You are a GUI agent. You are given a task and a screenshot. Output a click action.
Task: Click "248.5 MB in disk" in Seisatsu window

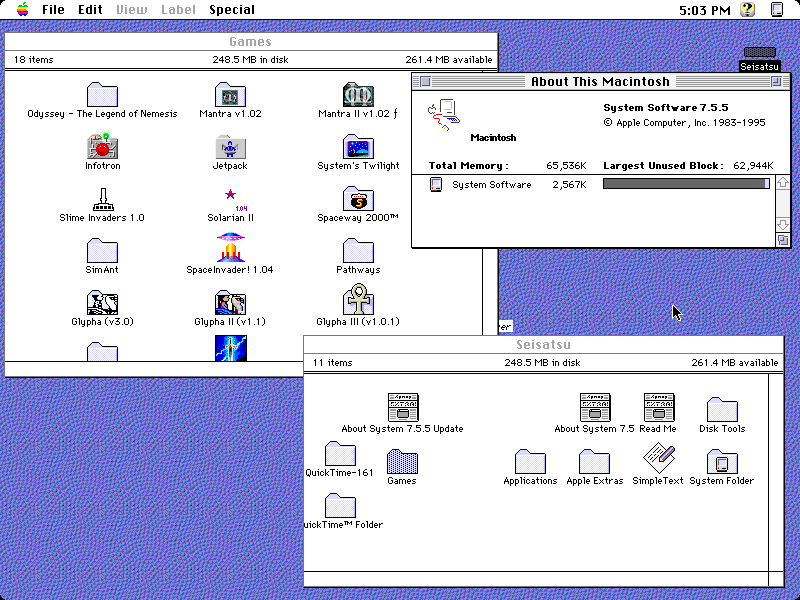click(x=542, y=363)
